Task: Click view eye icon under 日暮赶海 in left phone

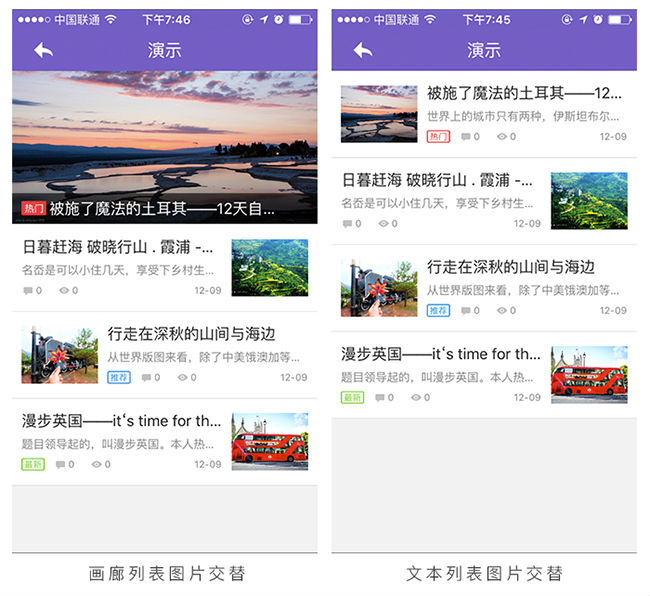Action: tap(63, 291)
